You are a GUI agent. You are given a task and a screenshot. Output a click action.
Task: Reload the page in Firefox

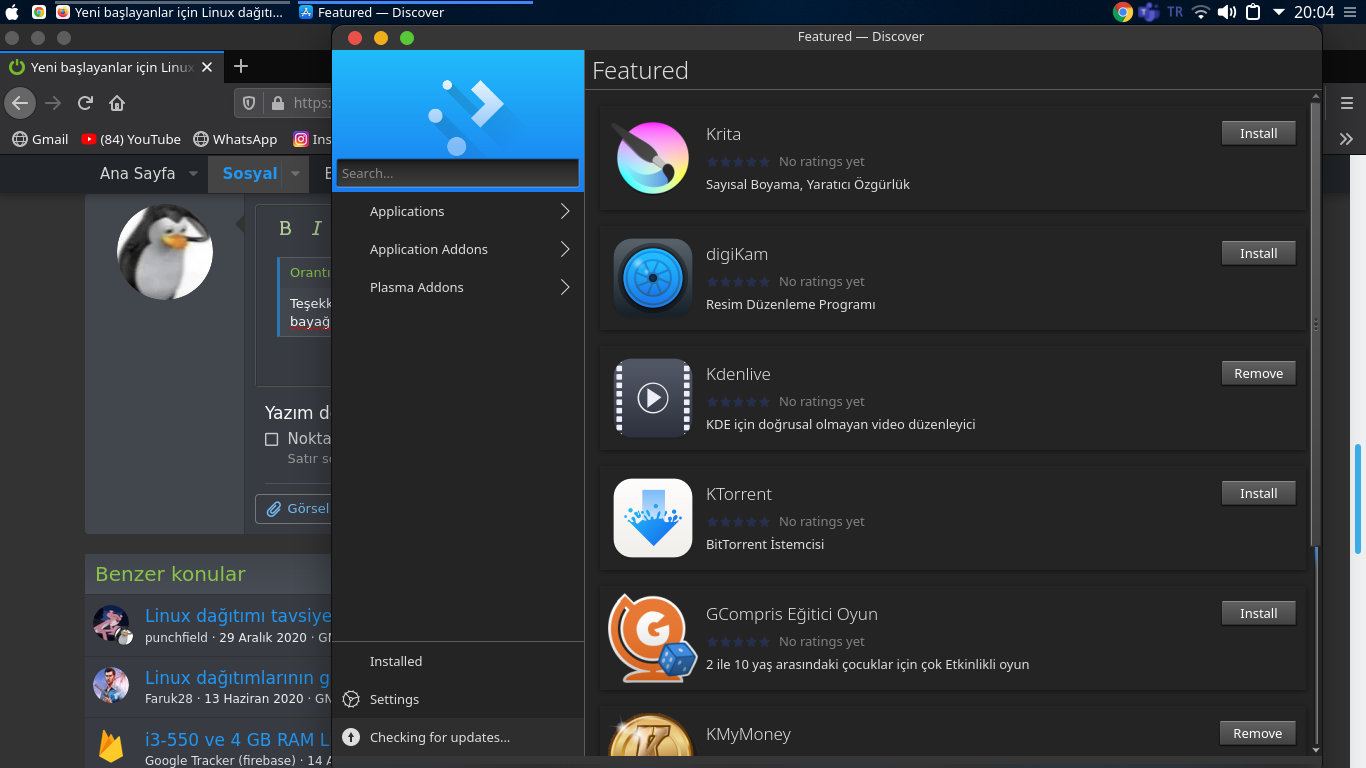click(x=85, y=103)
